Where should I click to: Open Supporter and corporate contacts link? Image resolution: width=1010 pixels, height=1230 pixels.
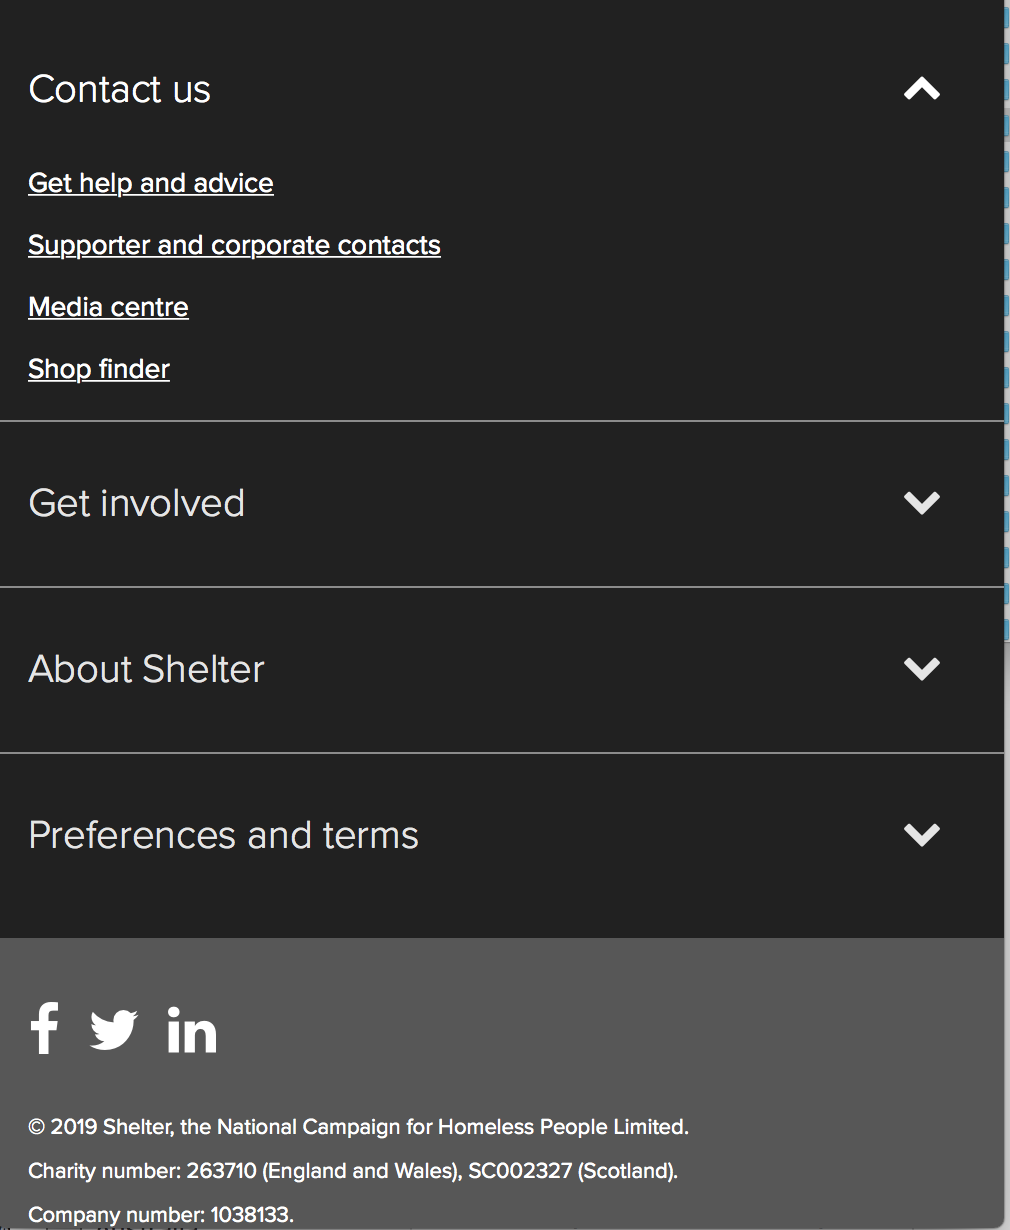pos(235,245)
